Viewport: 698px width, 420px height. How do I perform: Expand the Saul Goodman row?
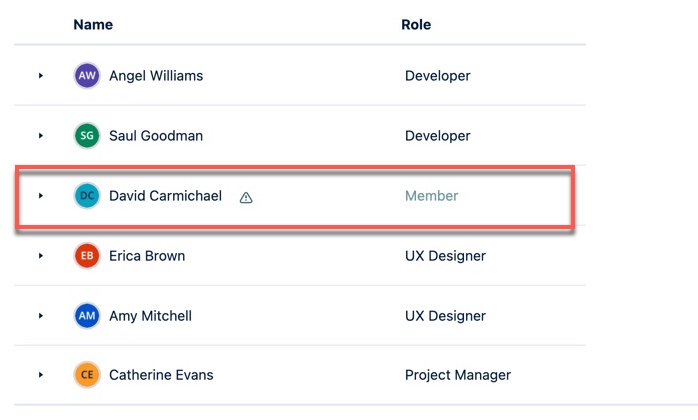41,136
